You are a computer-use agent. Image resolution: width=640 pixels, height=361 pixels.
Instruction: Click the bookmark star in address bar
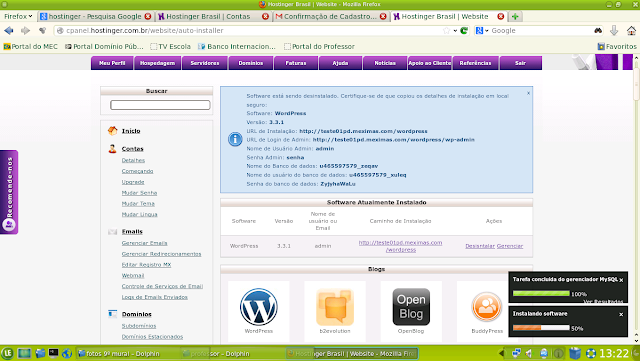click(x=447, y=31)
